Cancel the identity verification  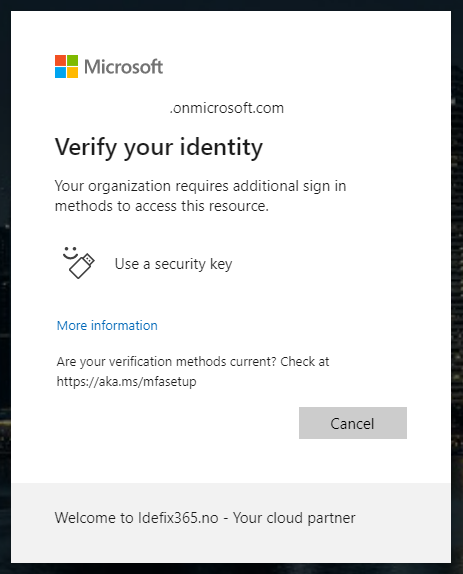click(352, 423)
